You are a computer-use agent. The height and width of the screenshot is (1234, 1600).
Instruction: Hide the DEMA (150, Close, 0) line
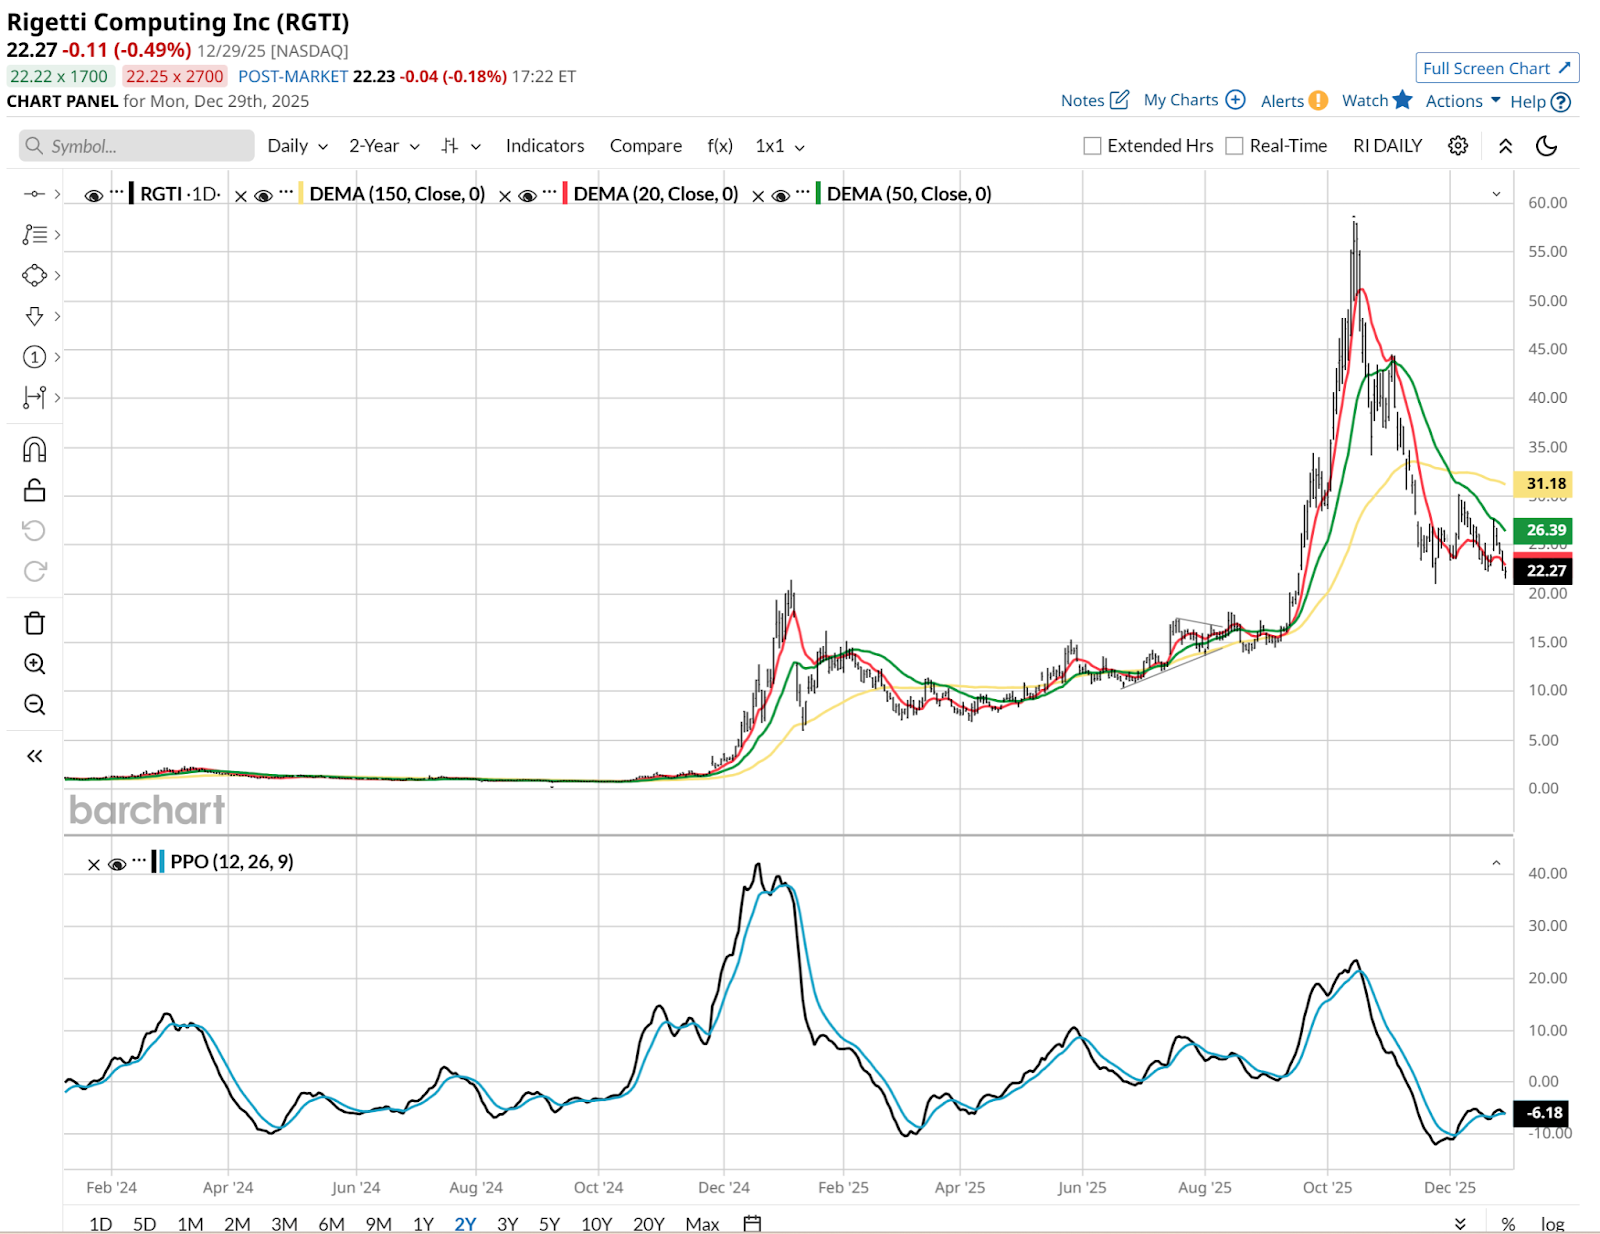pyautogui.click(x=263, y=196)
